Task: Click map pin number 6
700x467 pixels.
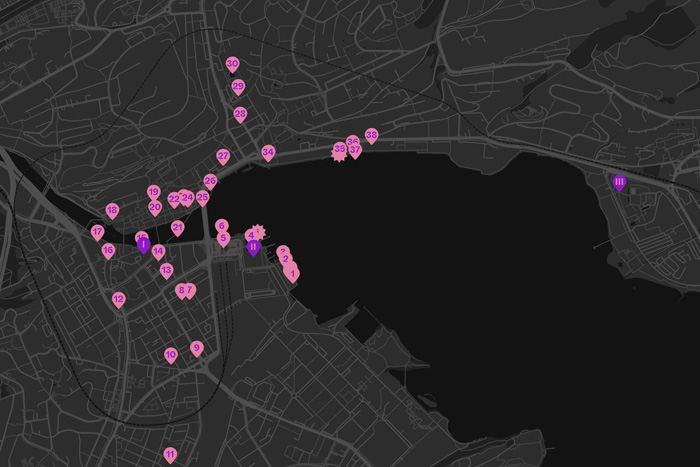Action: [x=221, y=226]
